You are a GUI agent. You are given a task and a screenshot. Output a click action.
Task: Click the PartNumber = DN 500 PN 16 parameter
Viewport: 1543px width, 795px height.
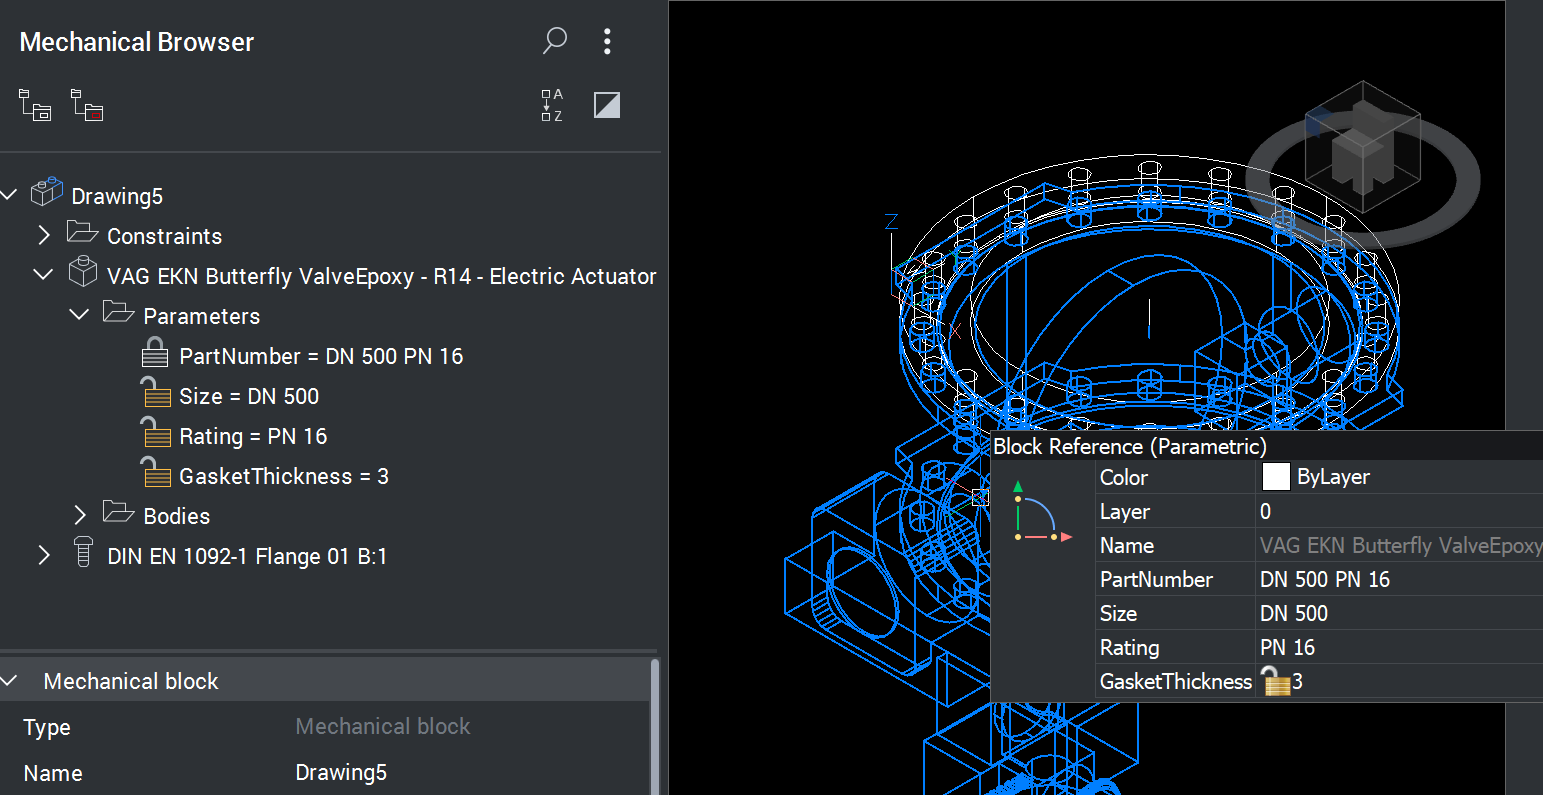[320, 356]
